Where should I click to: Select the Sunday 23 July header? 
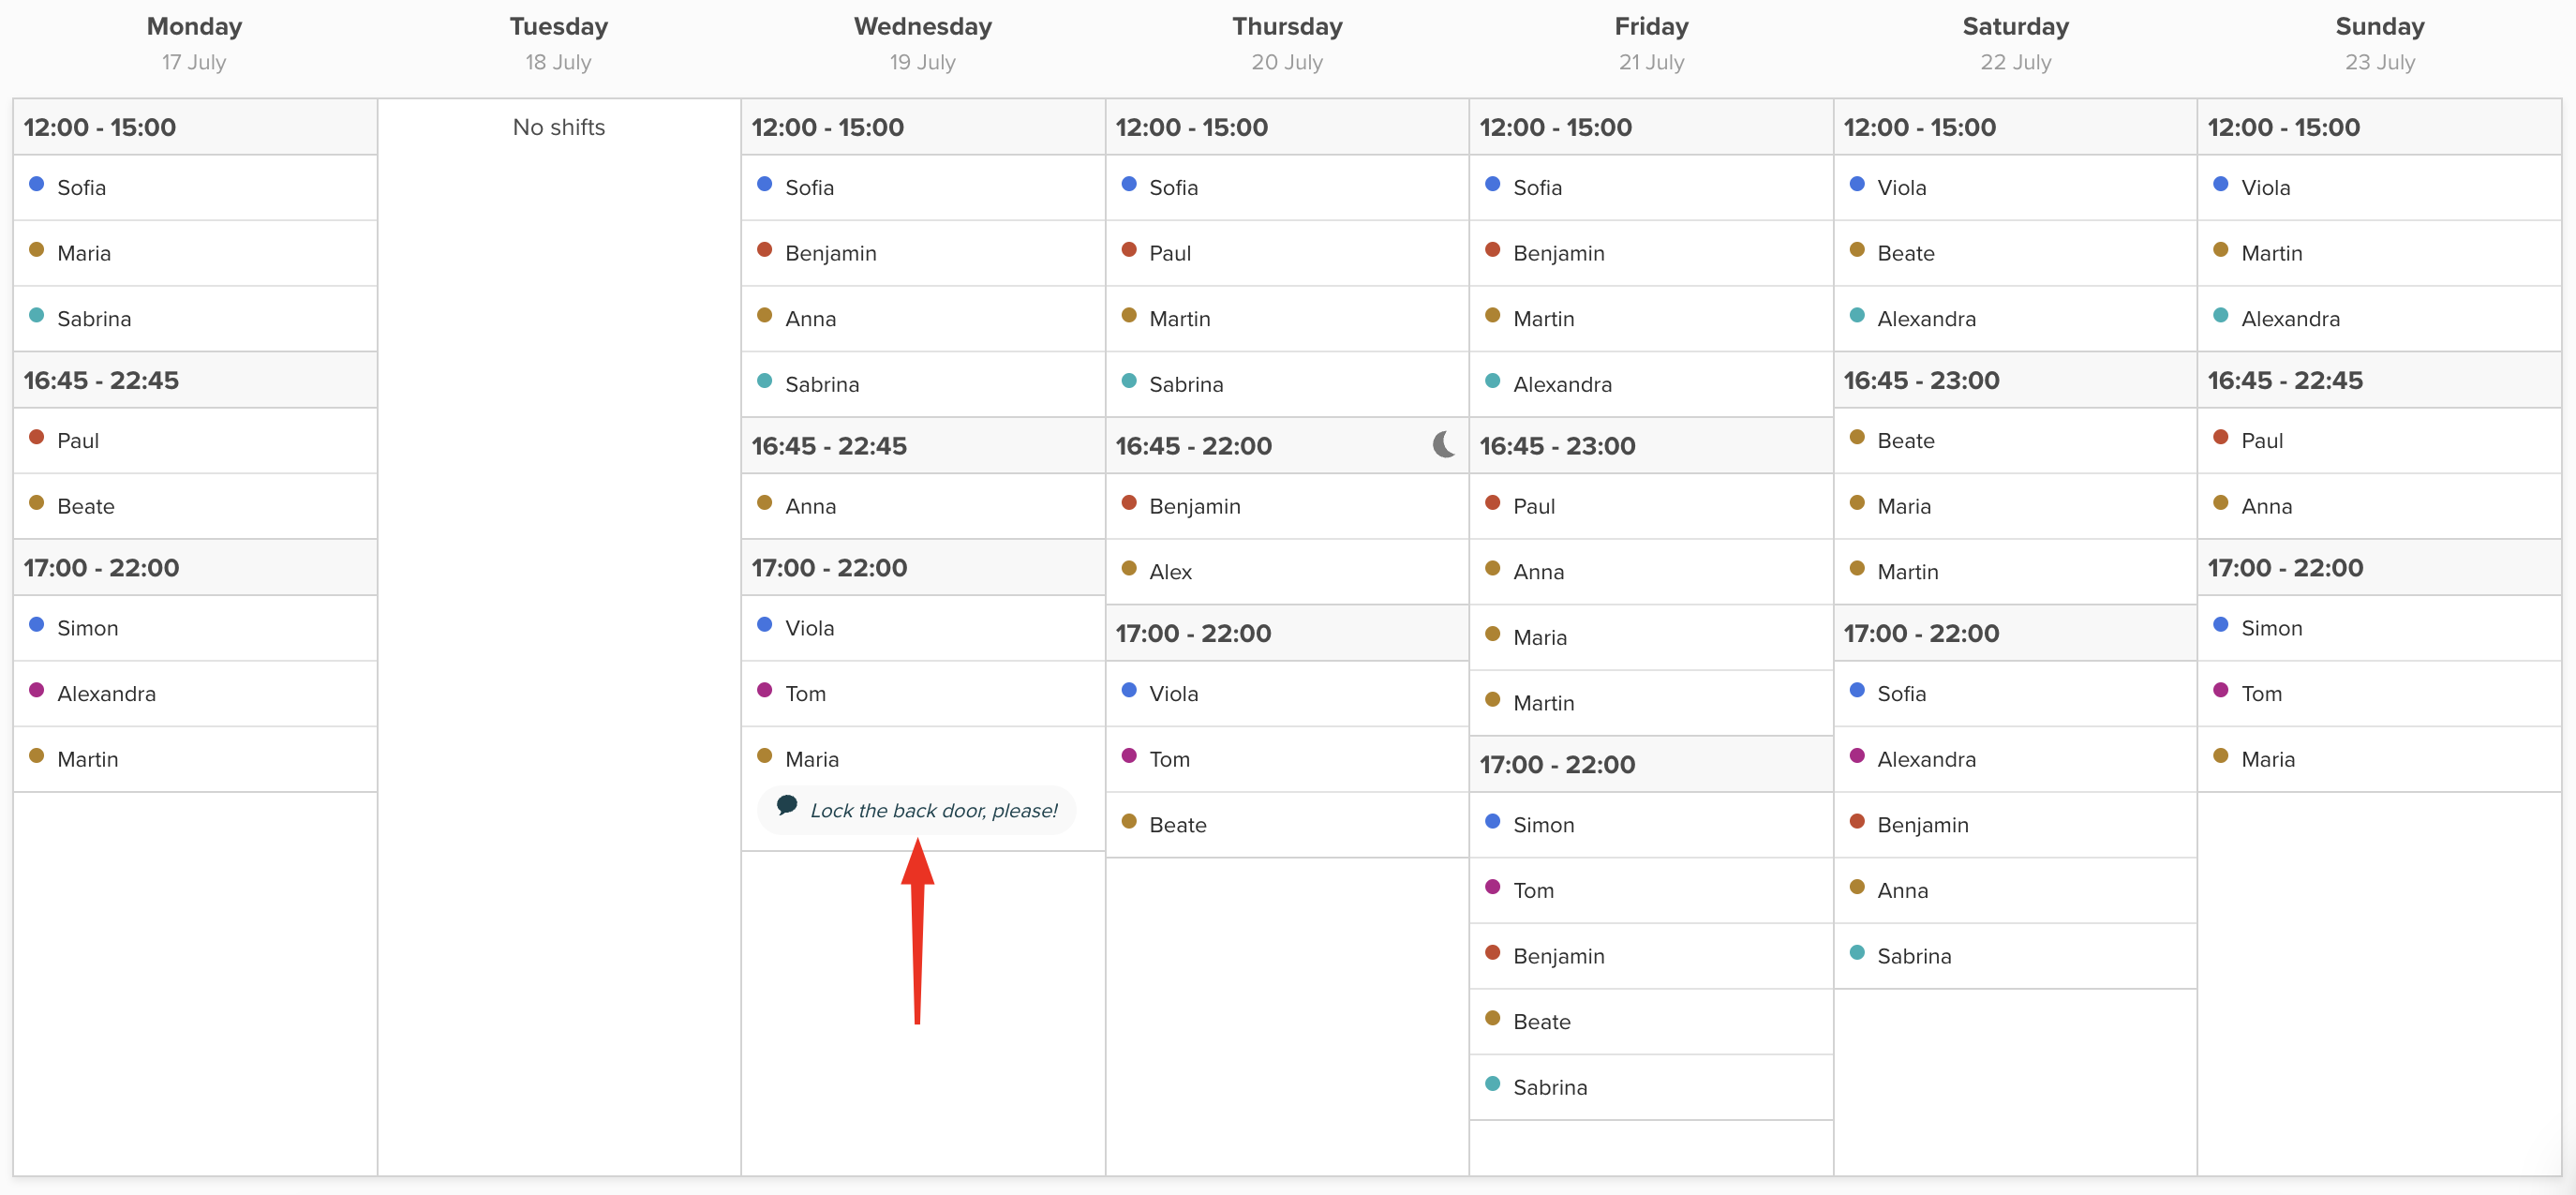2379,43
